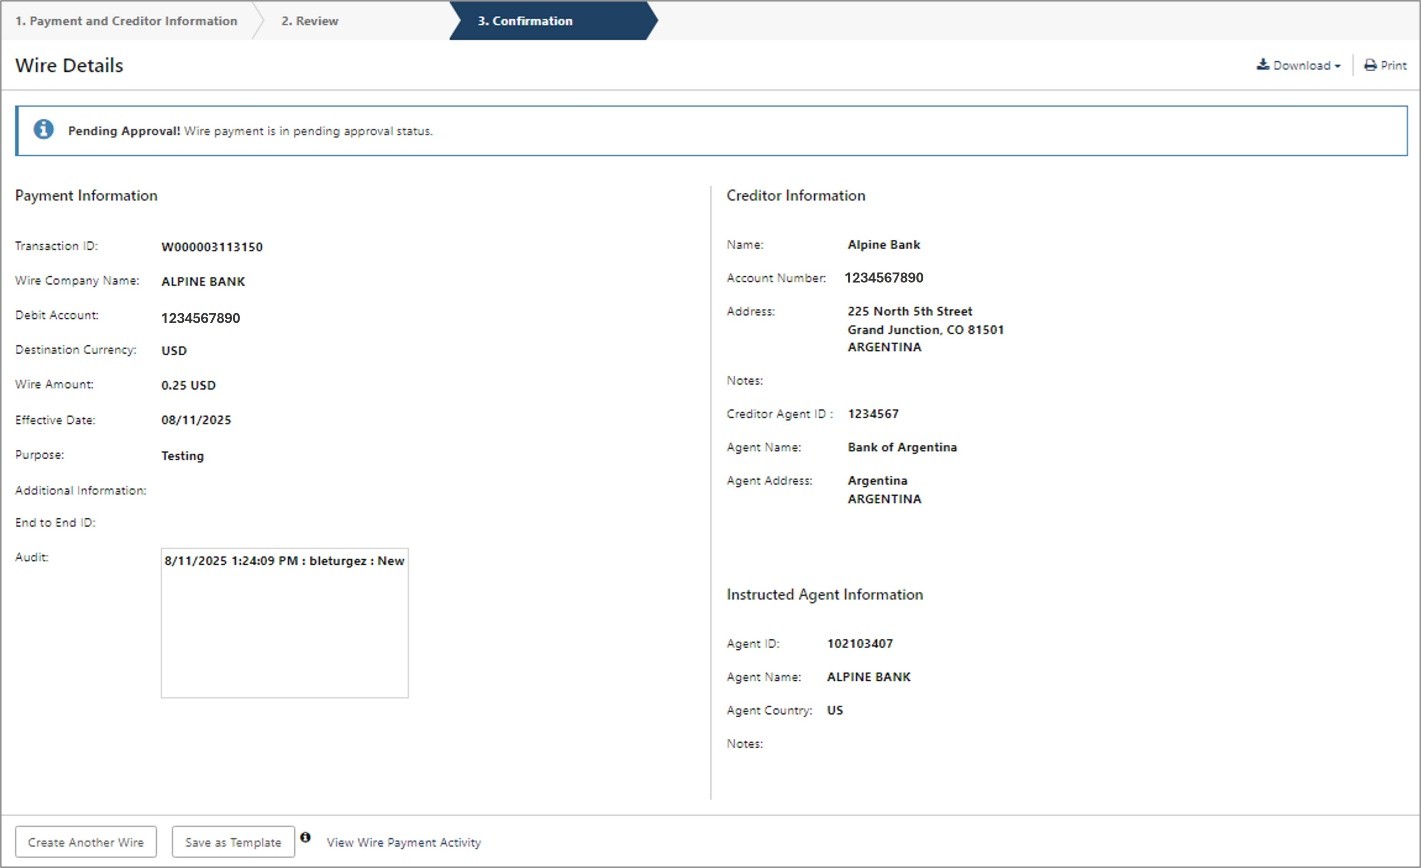Click the Effective Date 08/11/2025
This screenshot has width=1421, height=868.
click(x=196, y=421)
